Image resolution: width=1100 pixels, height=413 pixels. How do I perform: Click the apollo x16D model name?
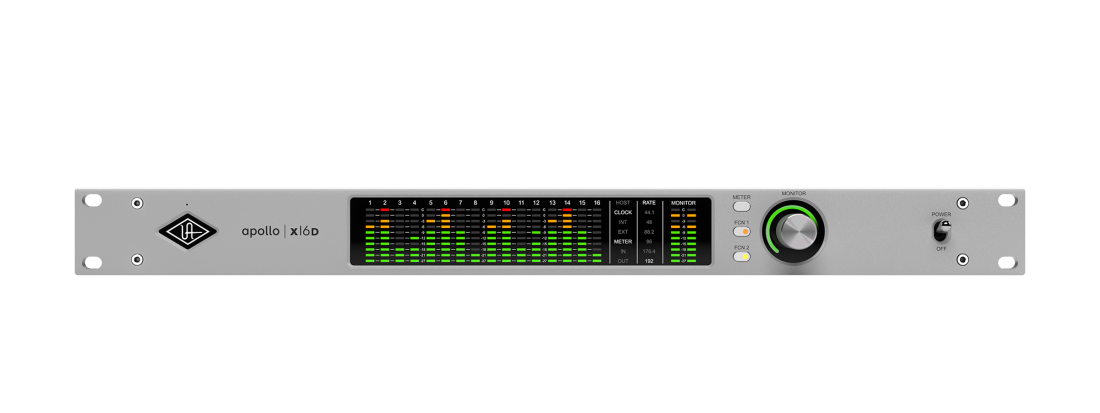(x=280, y=231)
